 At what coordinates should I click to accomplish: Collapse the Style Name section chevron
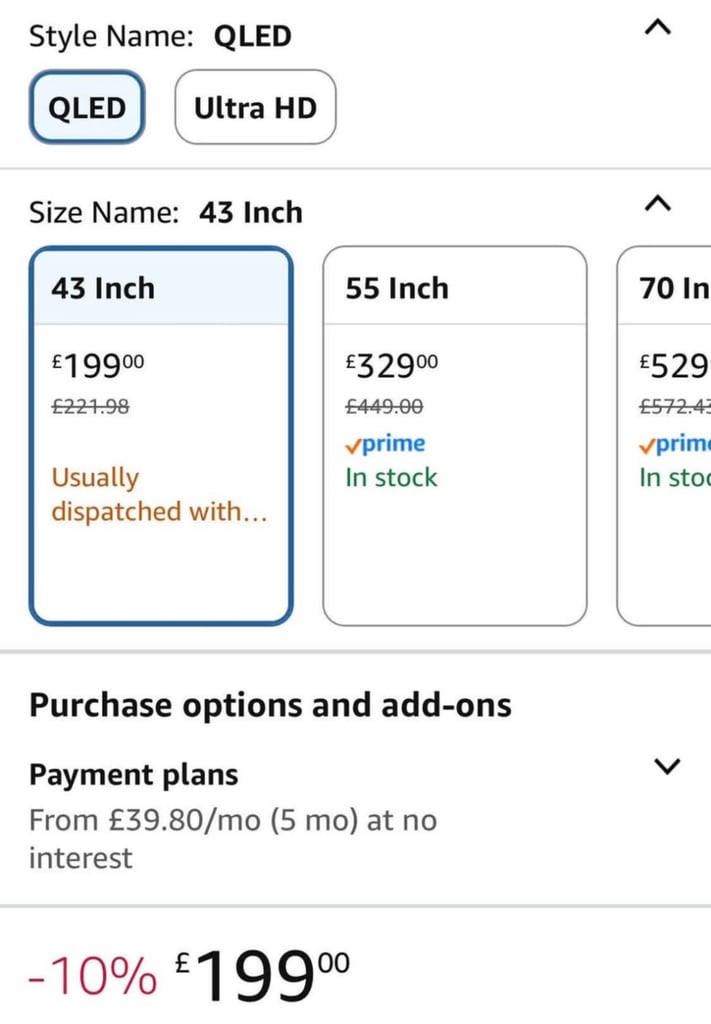(x=657, y=27)
